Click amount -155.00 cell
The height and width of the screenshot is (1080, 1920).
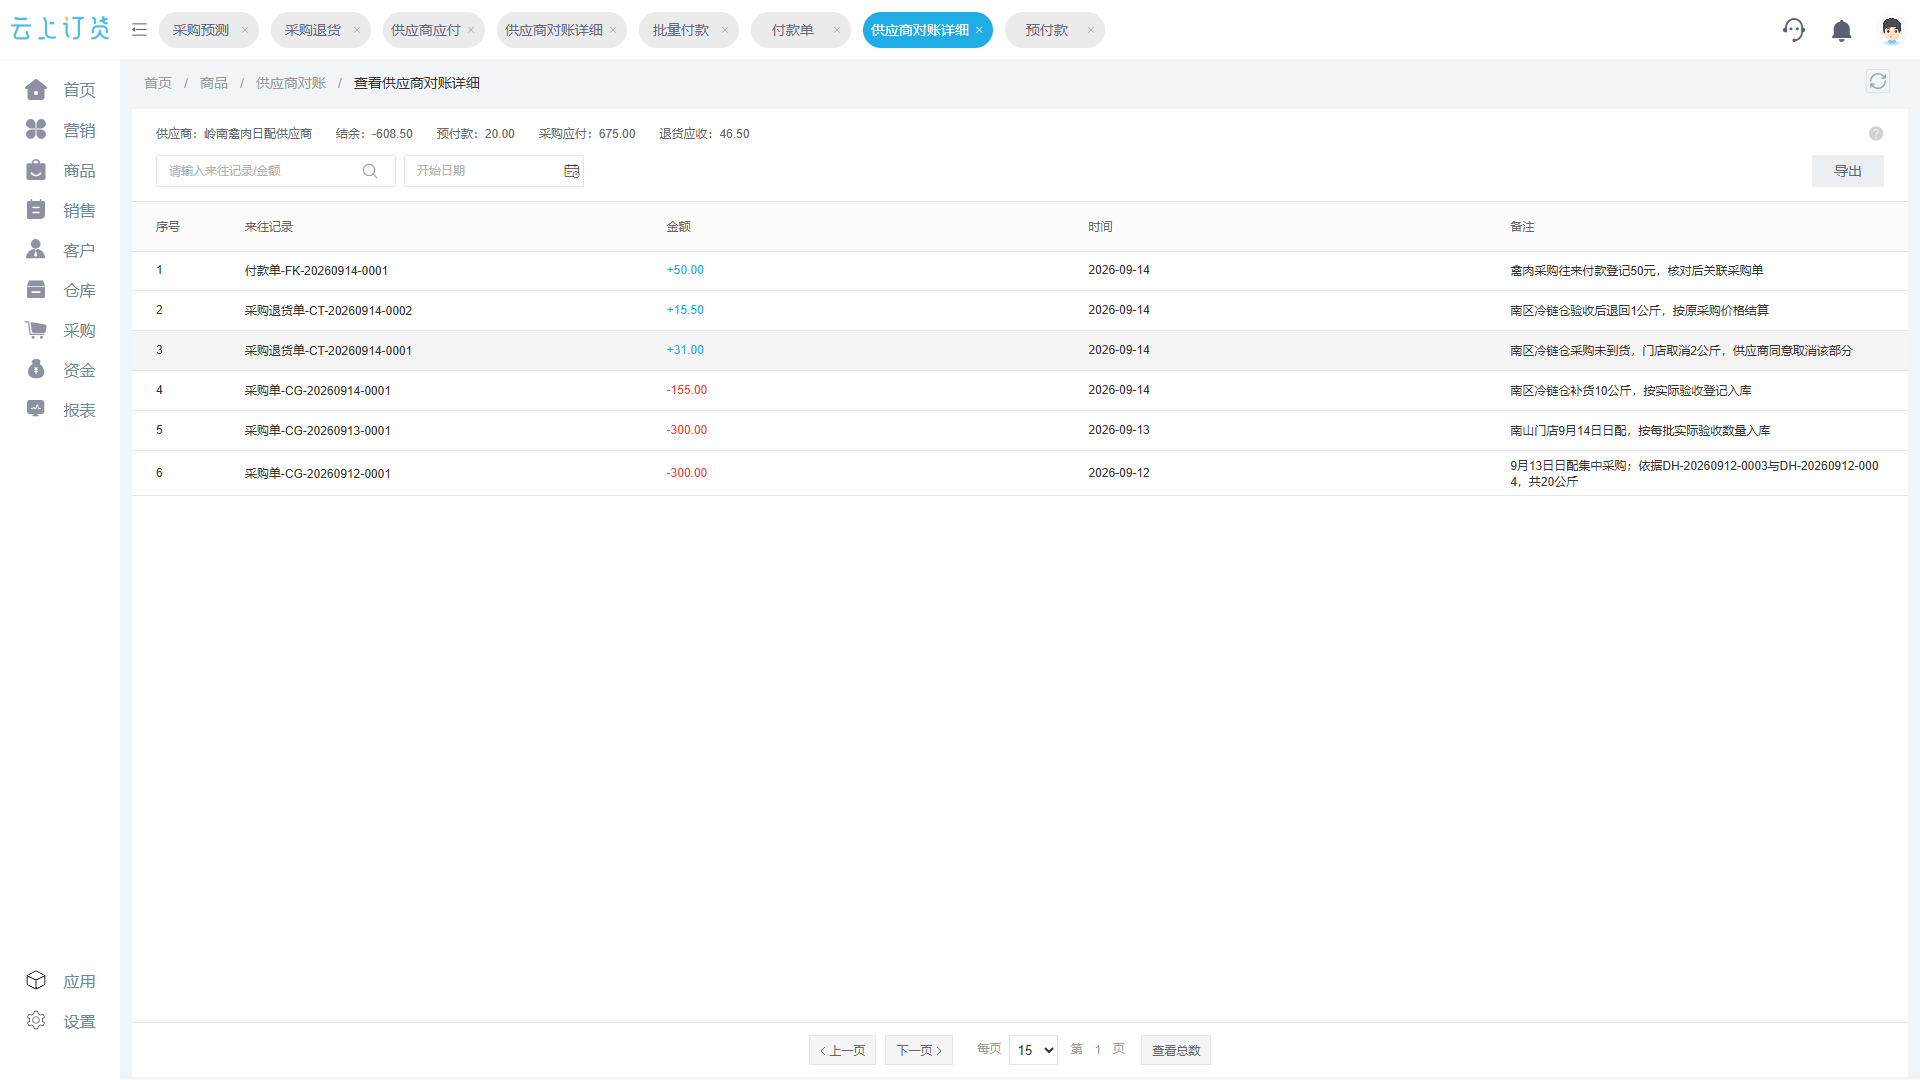click(687, 390)
